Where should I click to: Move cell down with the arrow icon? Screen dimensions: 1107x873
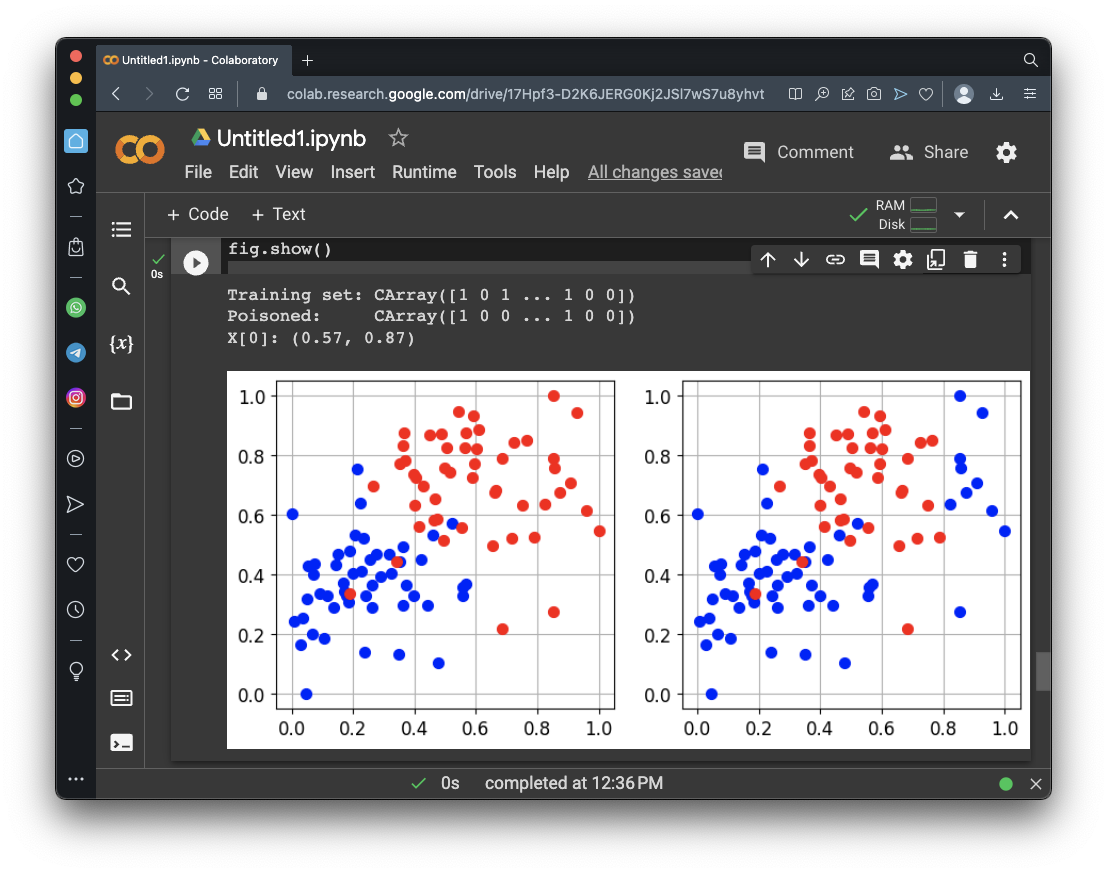point(801,260)
